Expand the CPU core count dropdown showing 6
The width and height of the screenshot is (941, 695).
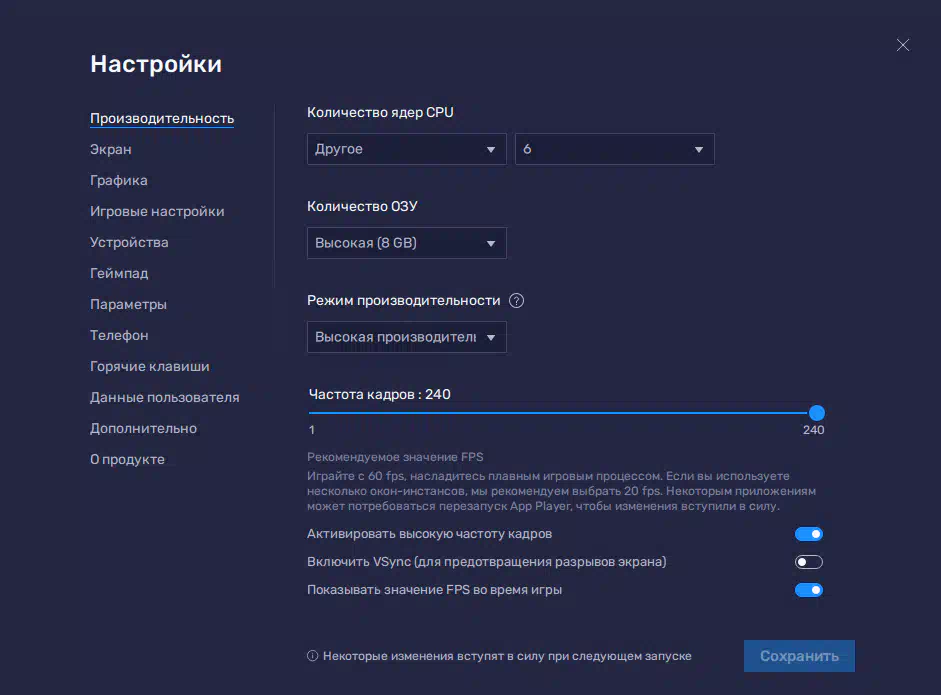point(614,149)
